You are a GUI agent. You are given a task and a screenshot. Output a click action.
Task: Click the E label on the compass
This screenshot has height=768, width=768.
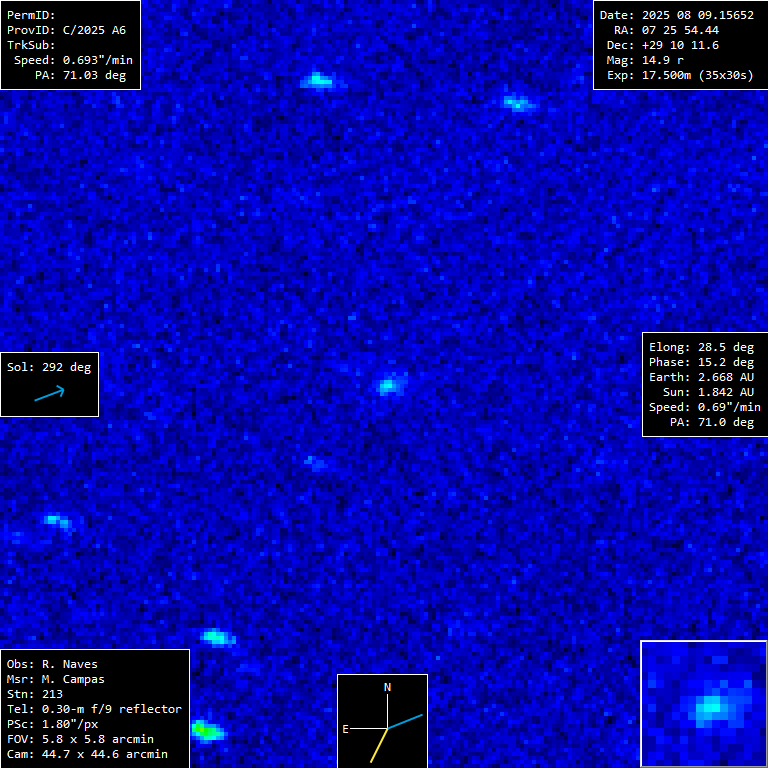(x=346, y=729)
